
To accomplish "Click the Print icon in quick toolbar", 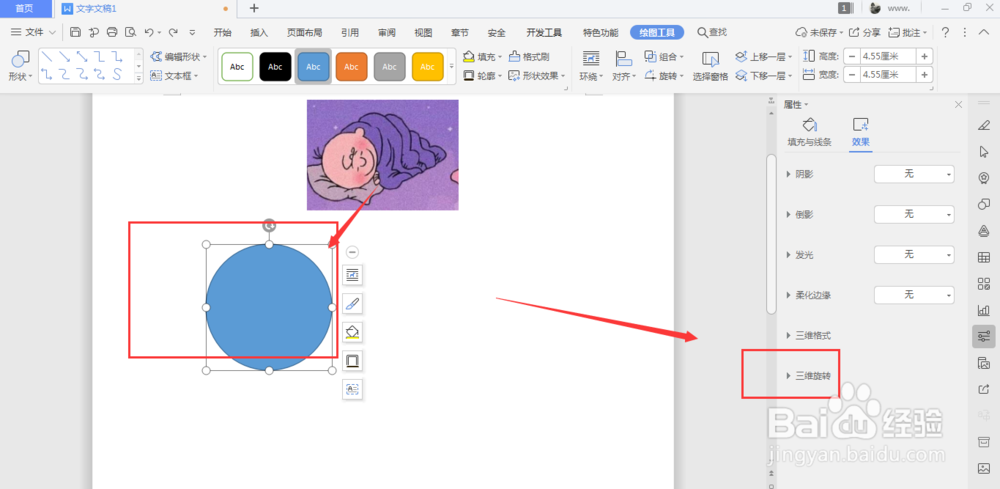I will click(112, 32).
